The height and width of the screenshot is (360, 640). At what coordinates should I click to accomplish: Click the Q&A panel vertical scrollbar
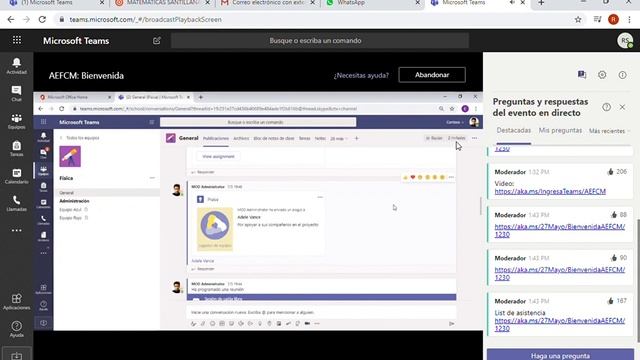[638, 282]
